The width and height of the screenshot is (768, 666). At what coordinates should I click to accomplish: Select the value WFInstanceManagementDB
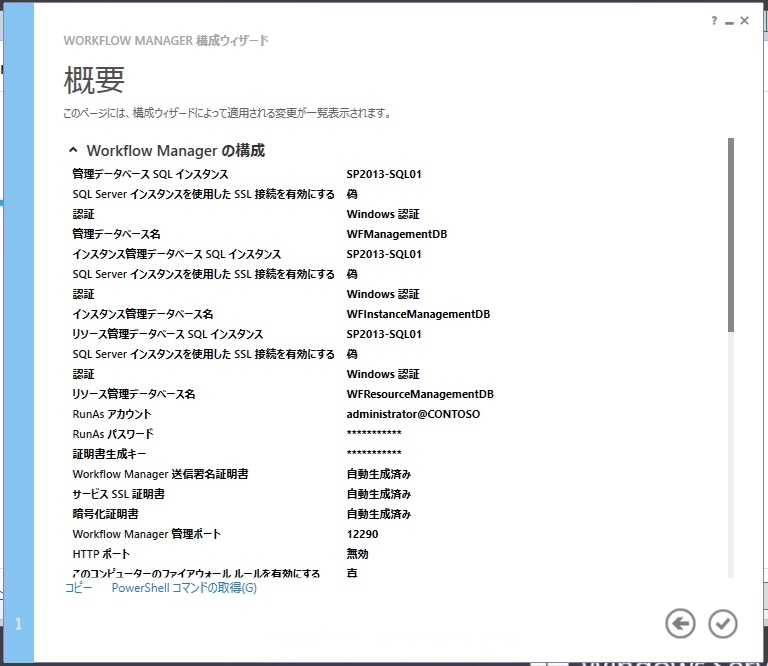(x=418, y=314)
